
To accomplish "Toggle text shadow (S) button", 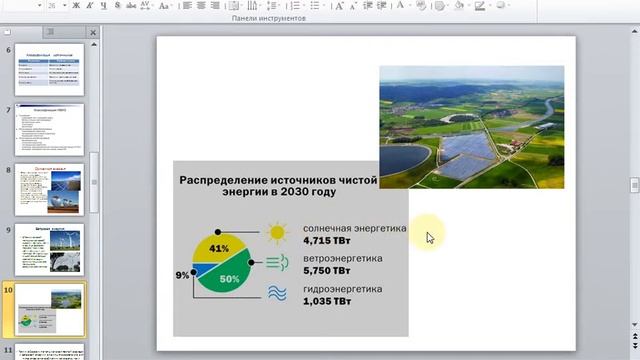I will tap(118, 5).
